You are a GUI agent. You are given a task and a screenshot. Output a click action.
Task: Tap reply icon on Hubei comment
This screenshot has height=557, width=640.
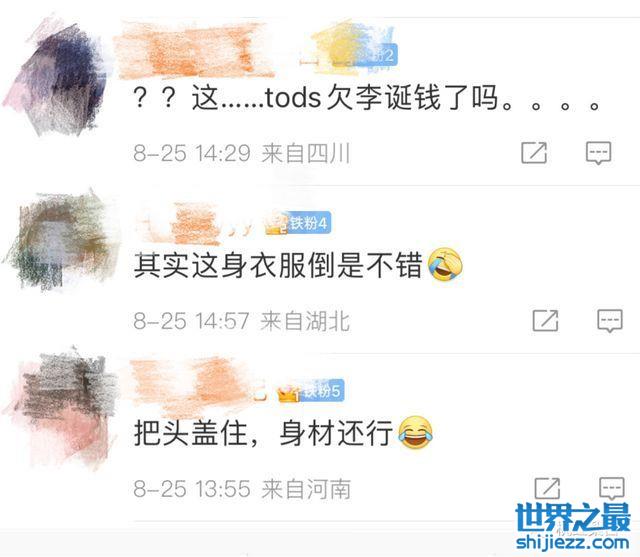610,321
